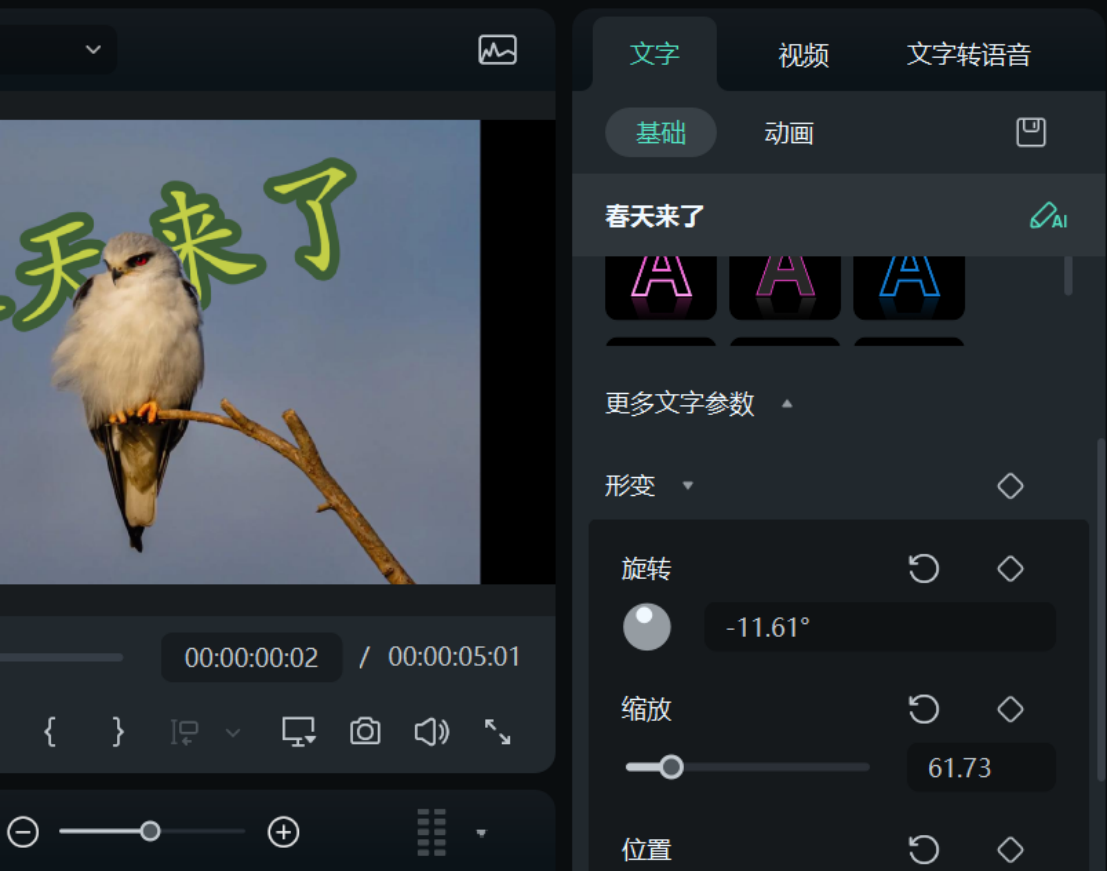Toggle the keyframe diamond for 缩放
Image resolution: width=1107 pixels, height=871 pixels.
point(1009,709)
